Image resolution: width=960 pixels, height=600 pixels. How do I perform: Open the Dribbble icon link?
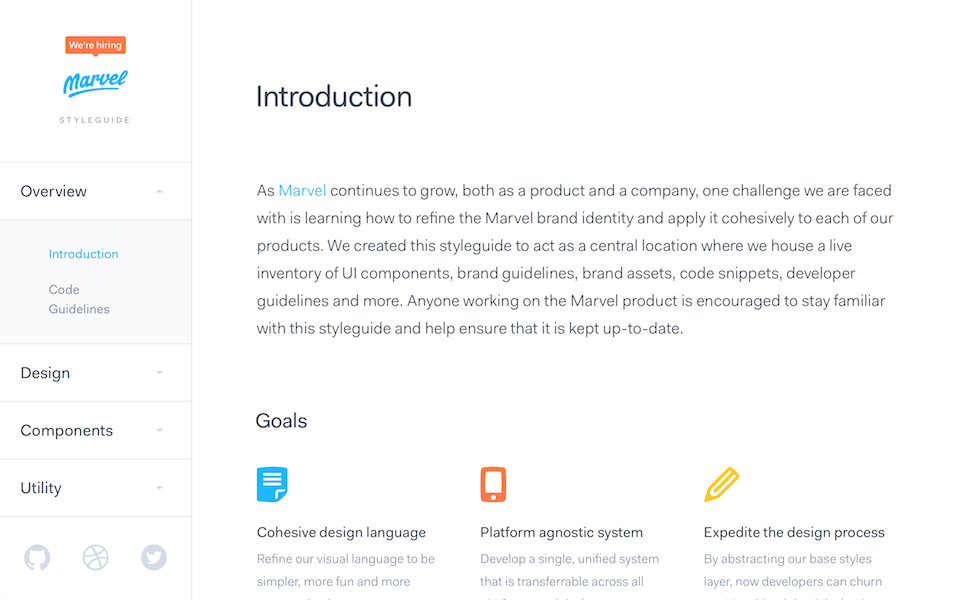96,557
